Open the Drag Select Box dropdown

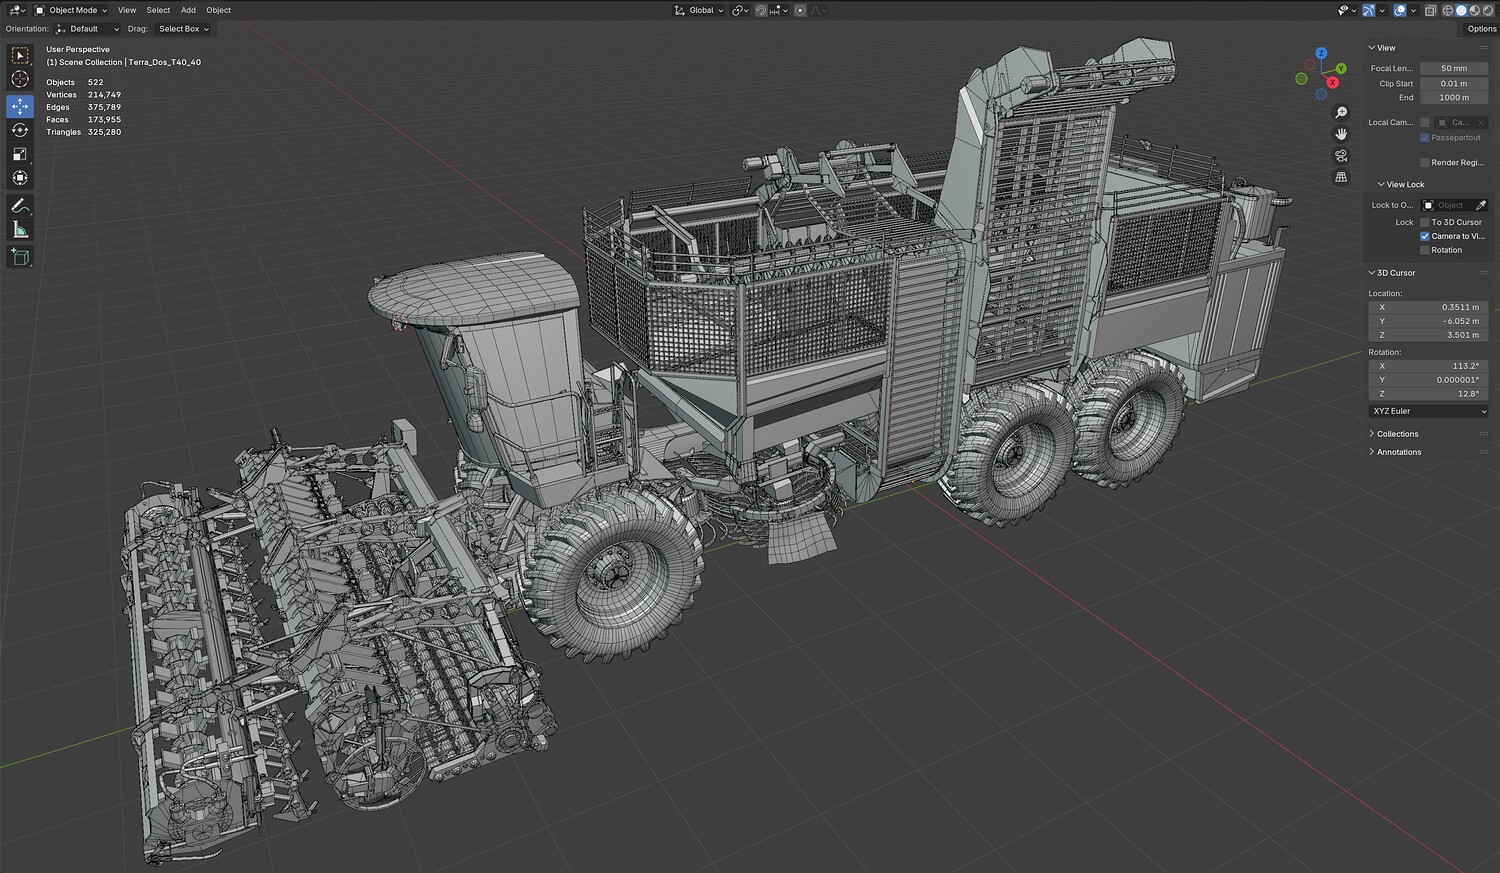pyautogui.click(x=183, y=29)
